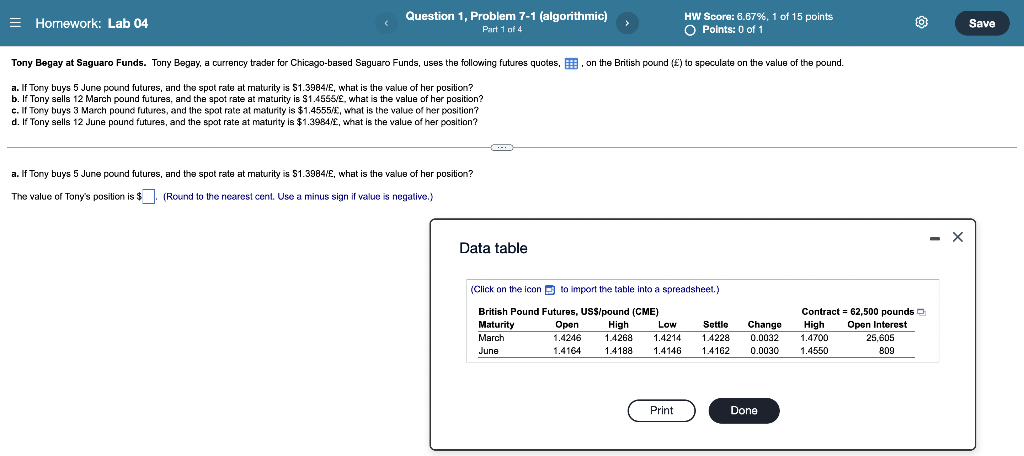Minimize the Data table dialog

(935, 238)
